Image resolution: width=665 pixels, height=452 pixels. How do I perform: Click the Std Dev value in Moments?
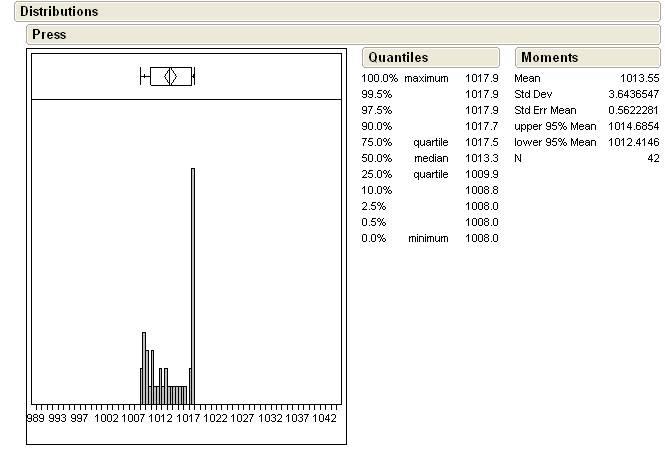tap(632, 94)
